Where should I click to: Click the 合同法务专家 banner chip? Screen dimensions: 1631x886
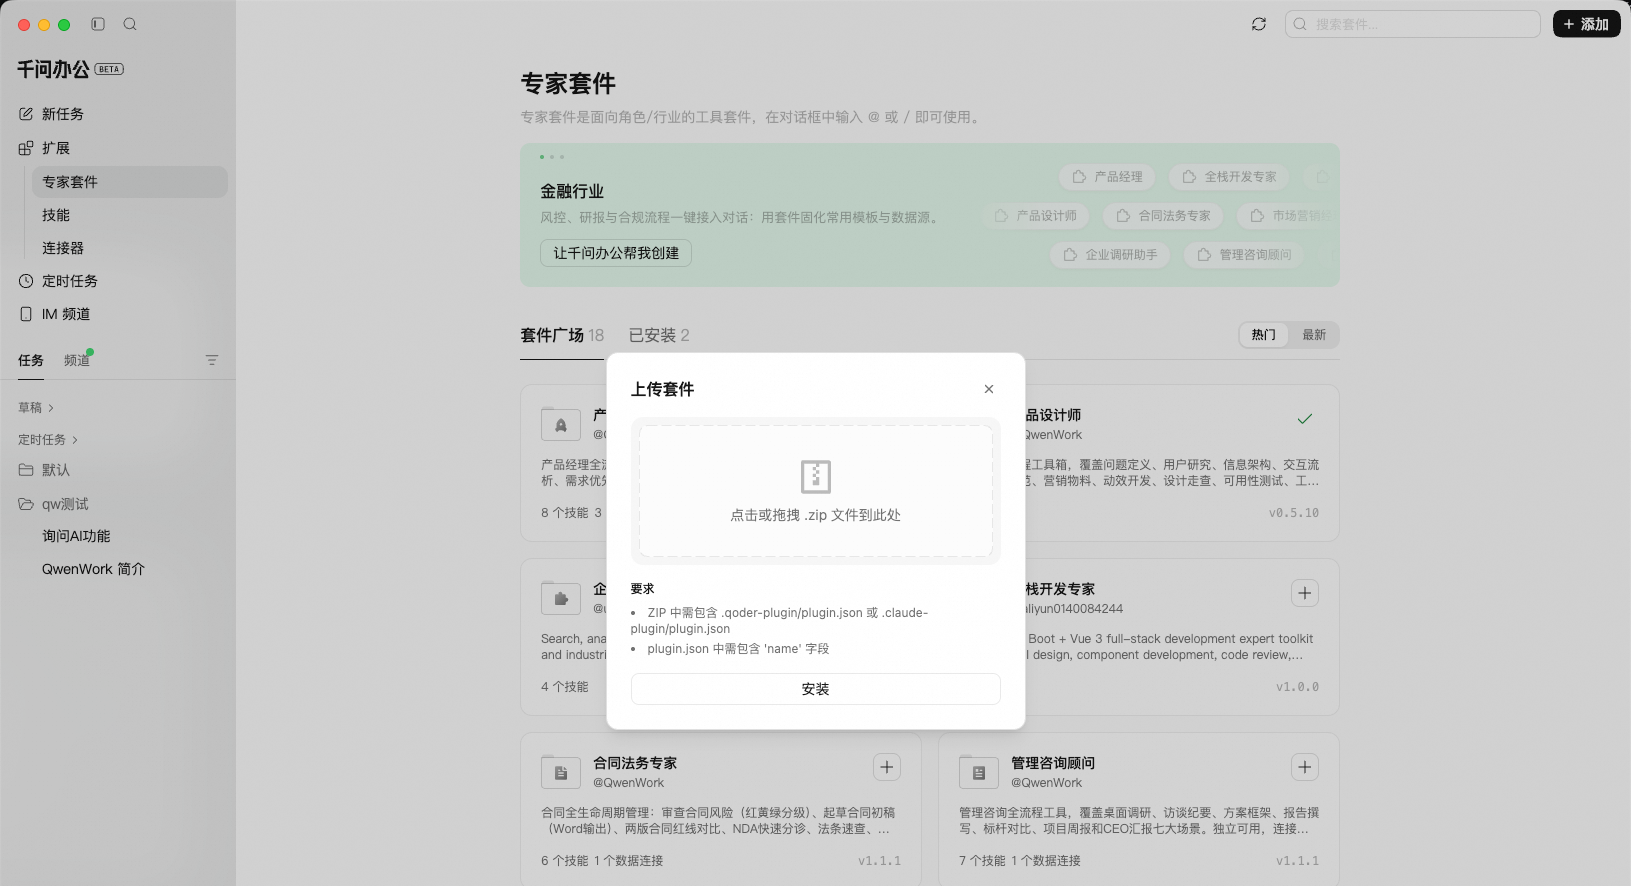[x=1164, y=216]
